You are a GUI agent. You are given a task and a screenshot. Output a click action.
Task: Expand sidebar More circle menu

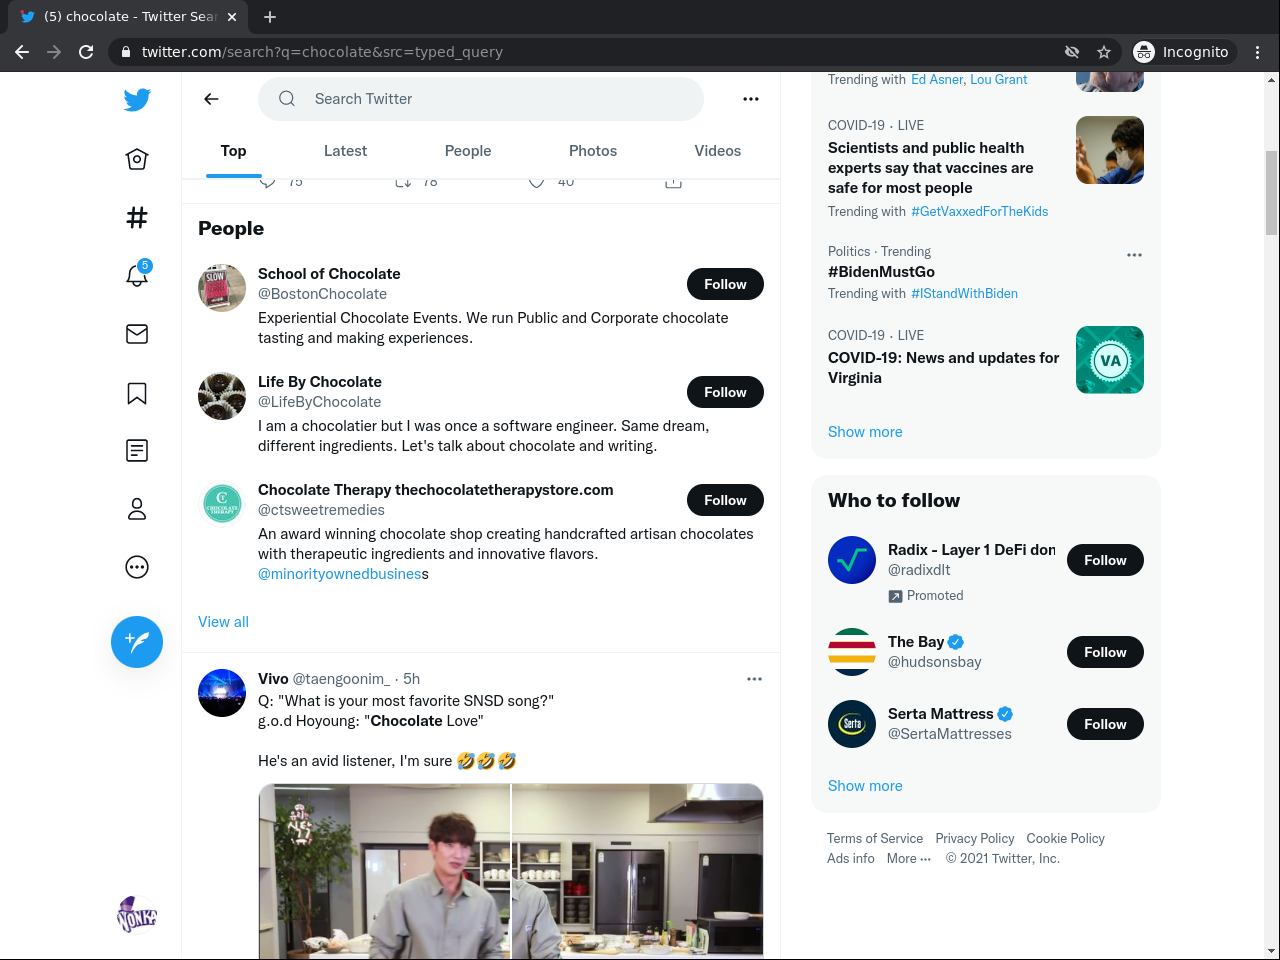point(137,567)
